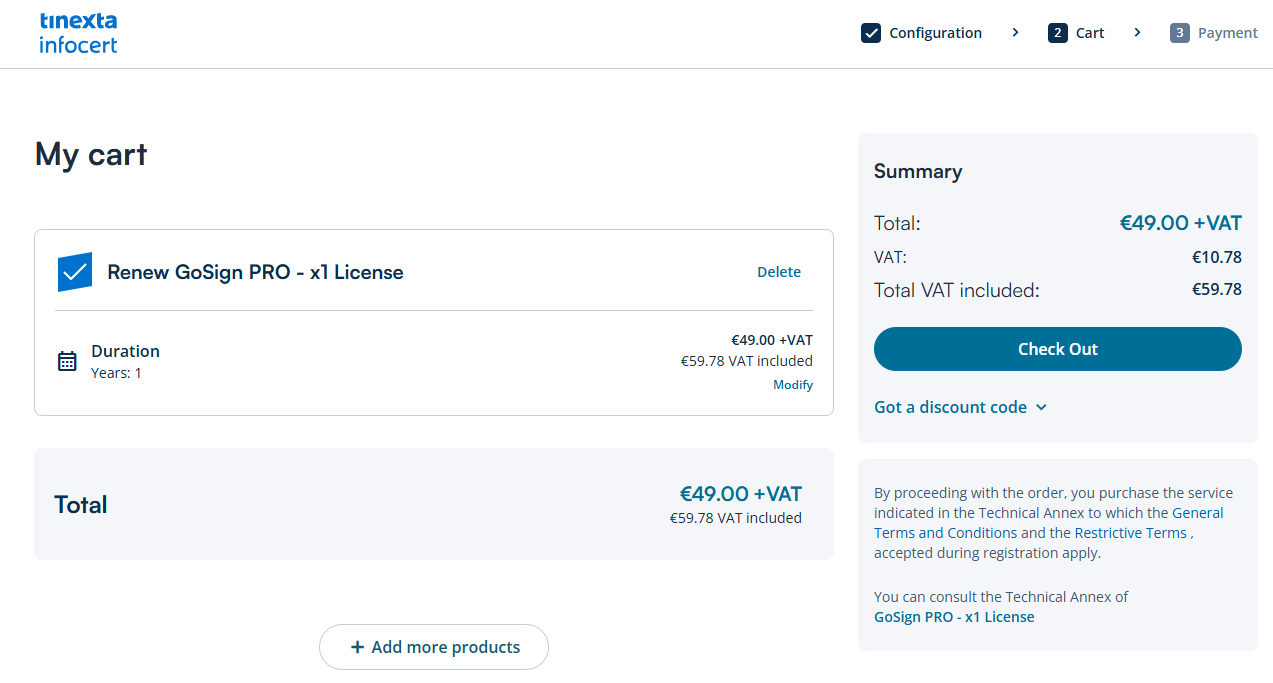Expand the Got a discount code section
This screenshot has height=683, width=1273.
click(x=960, y=407)
